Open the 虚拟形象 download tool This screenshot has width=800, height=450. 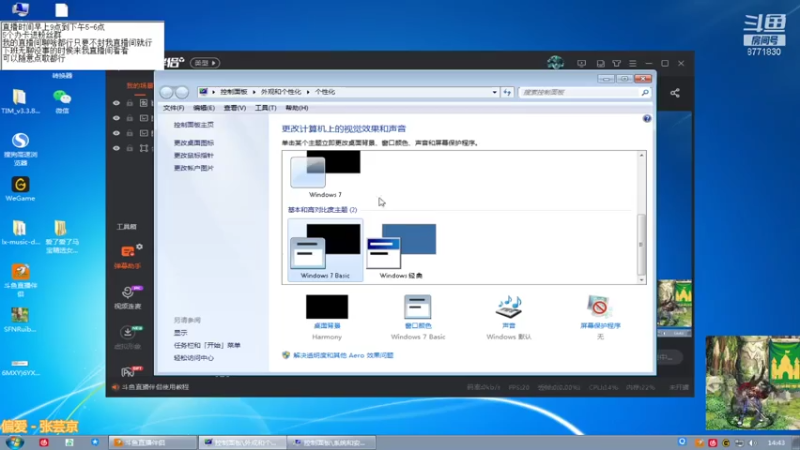point(128,337)
